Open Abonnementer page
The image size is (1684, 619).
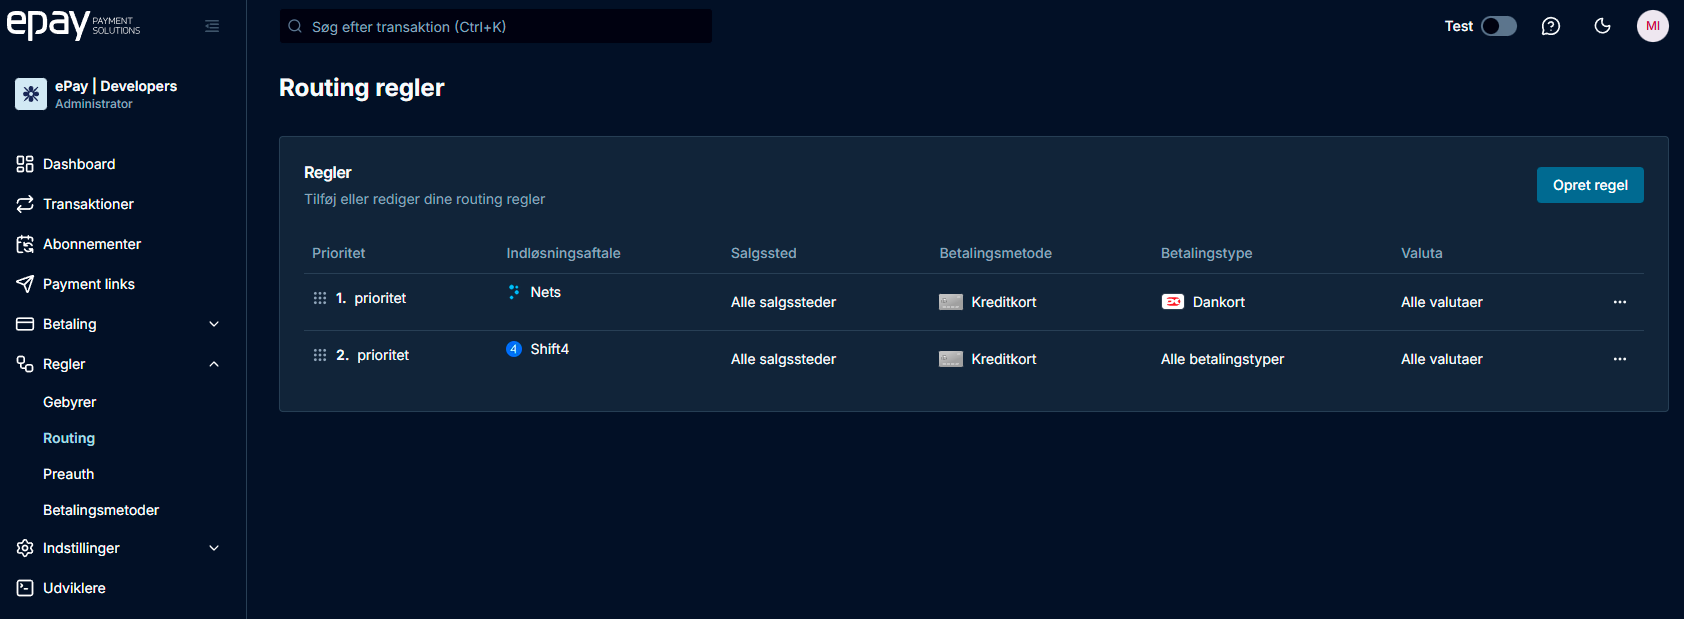(92, 244)
